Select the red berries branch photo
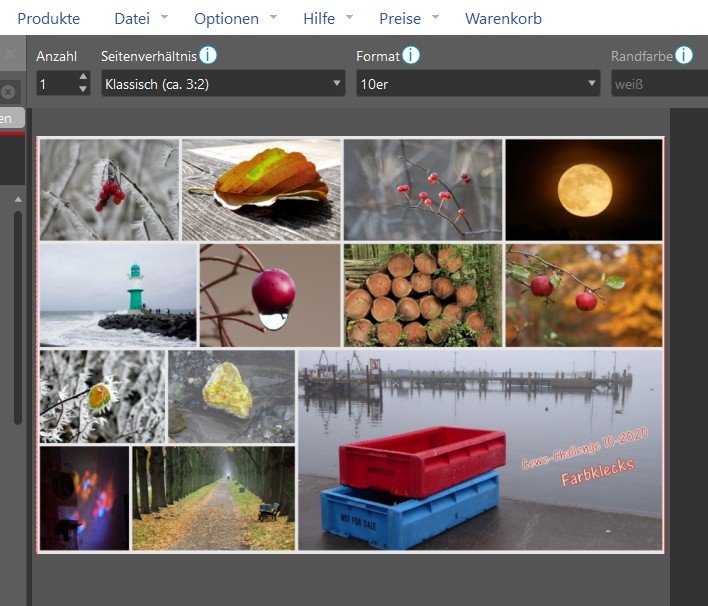The image size is (708, 606). point(423,190)
